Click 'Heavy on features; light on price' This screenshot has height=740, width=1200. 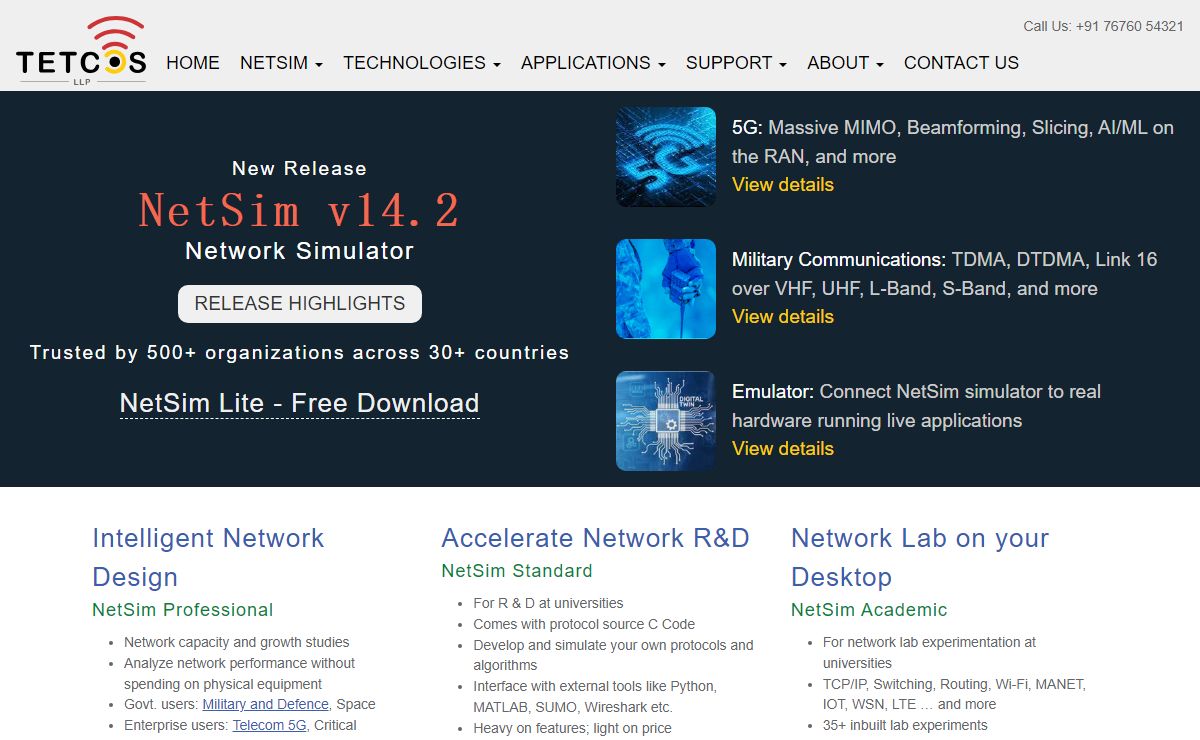coord(572,728)
